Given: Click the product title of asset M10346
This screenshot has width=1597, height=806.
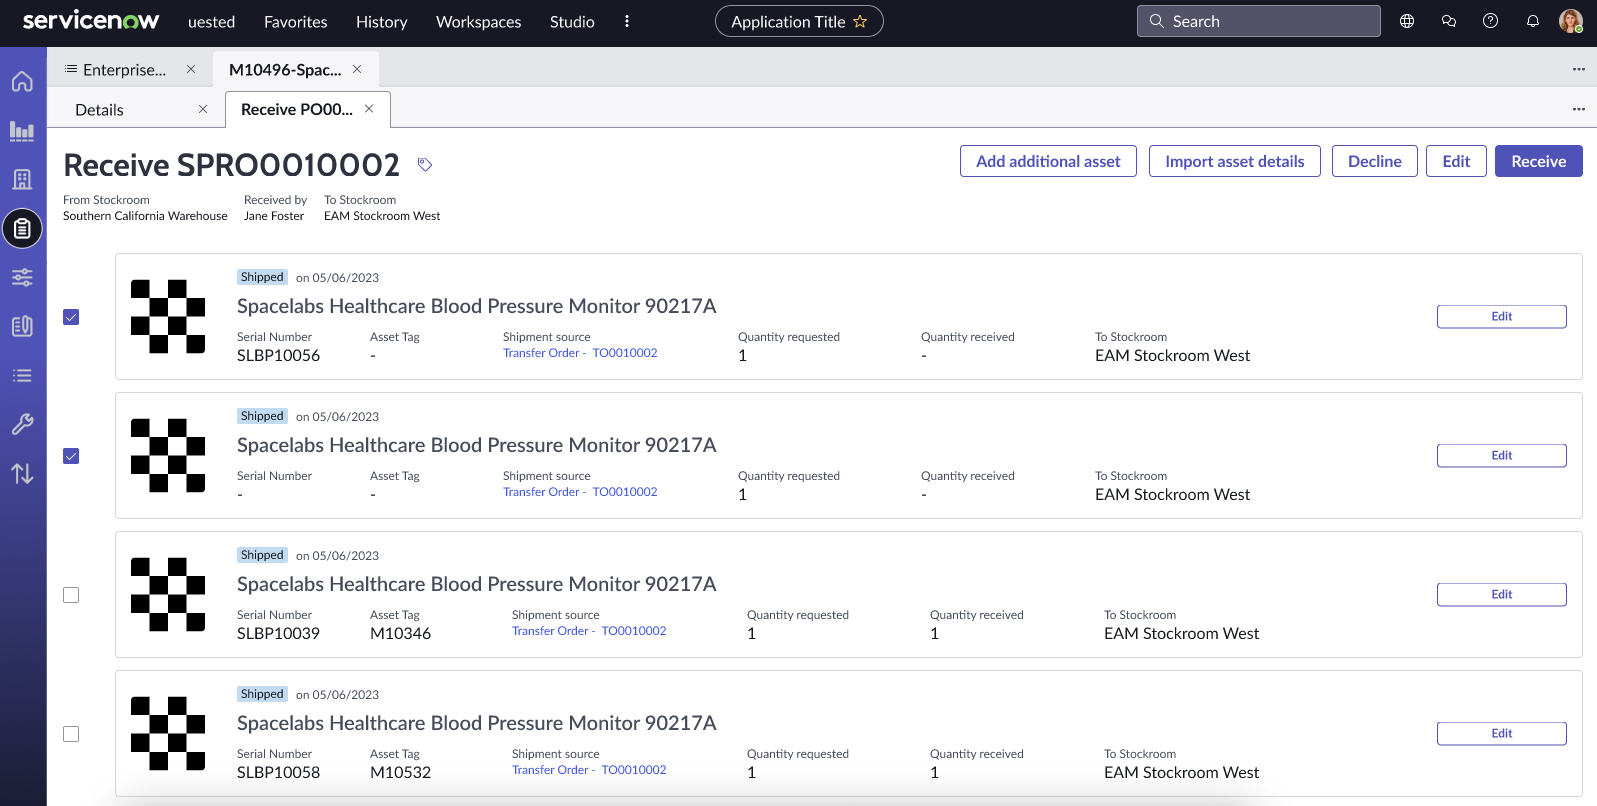Looking at the screenshot, I should pyautogui.click(x=477, y=584).
